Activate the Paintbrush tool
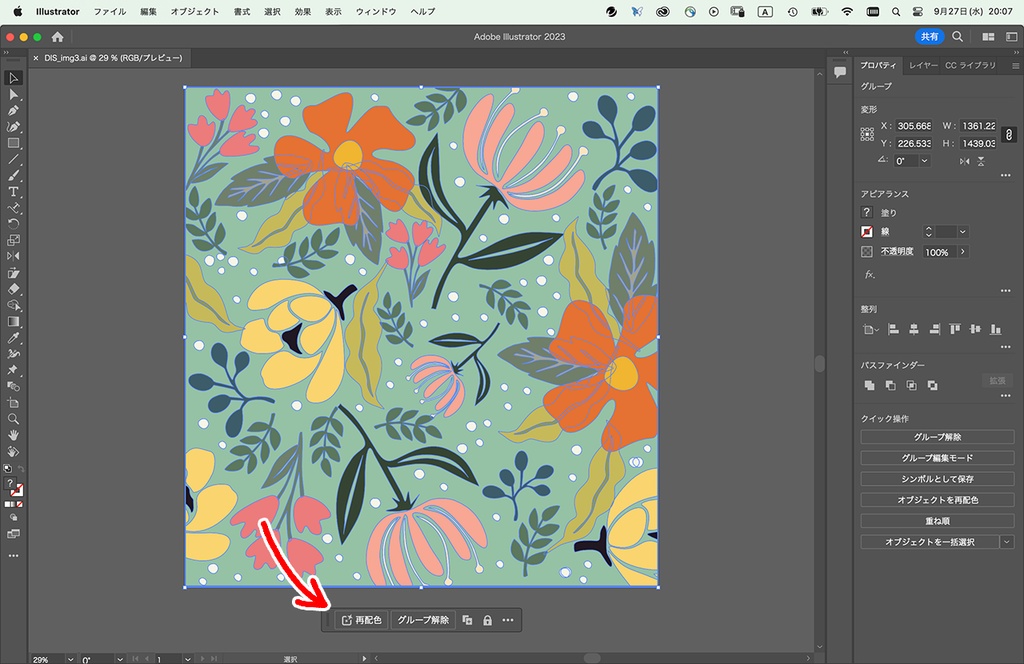This screenshot has width=1024, height=664. tap(13, 176)
